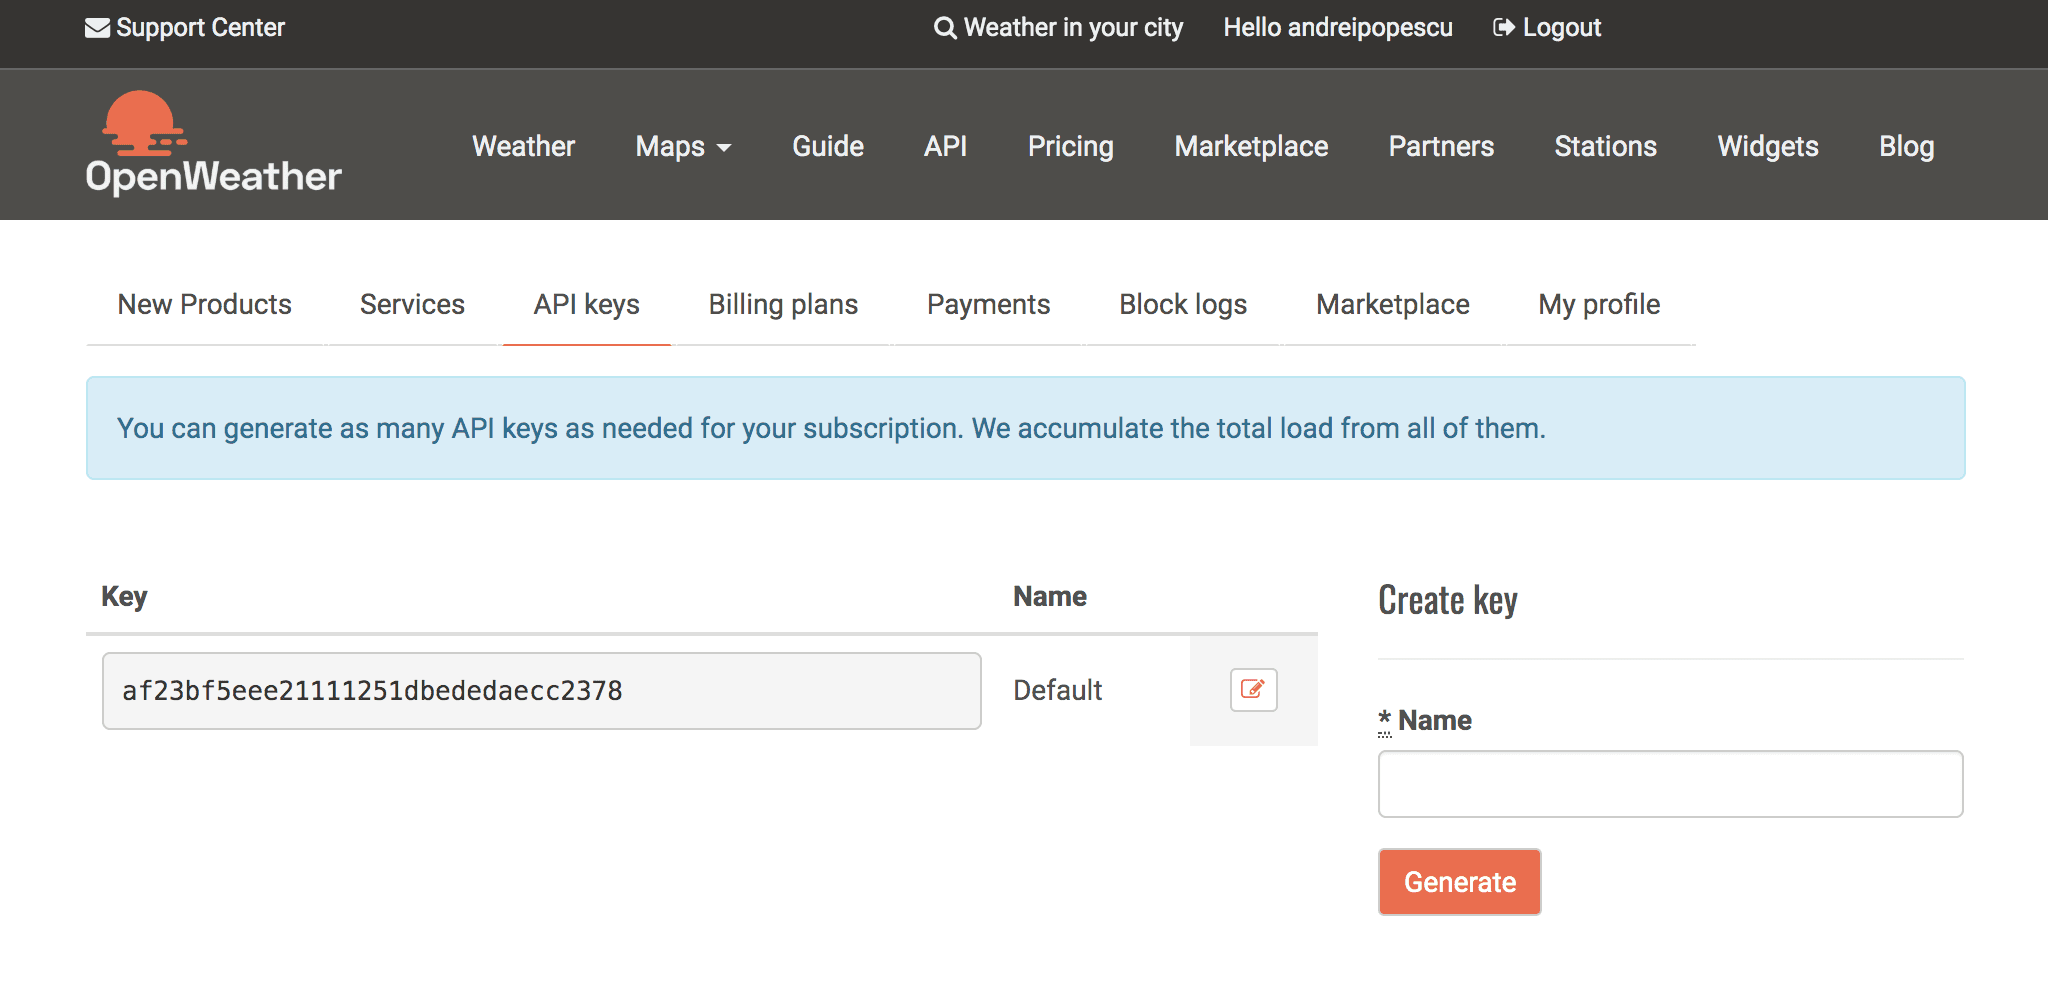
Task: Click the API key value field
Action: [542, 691]
